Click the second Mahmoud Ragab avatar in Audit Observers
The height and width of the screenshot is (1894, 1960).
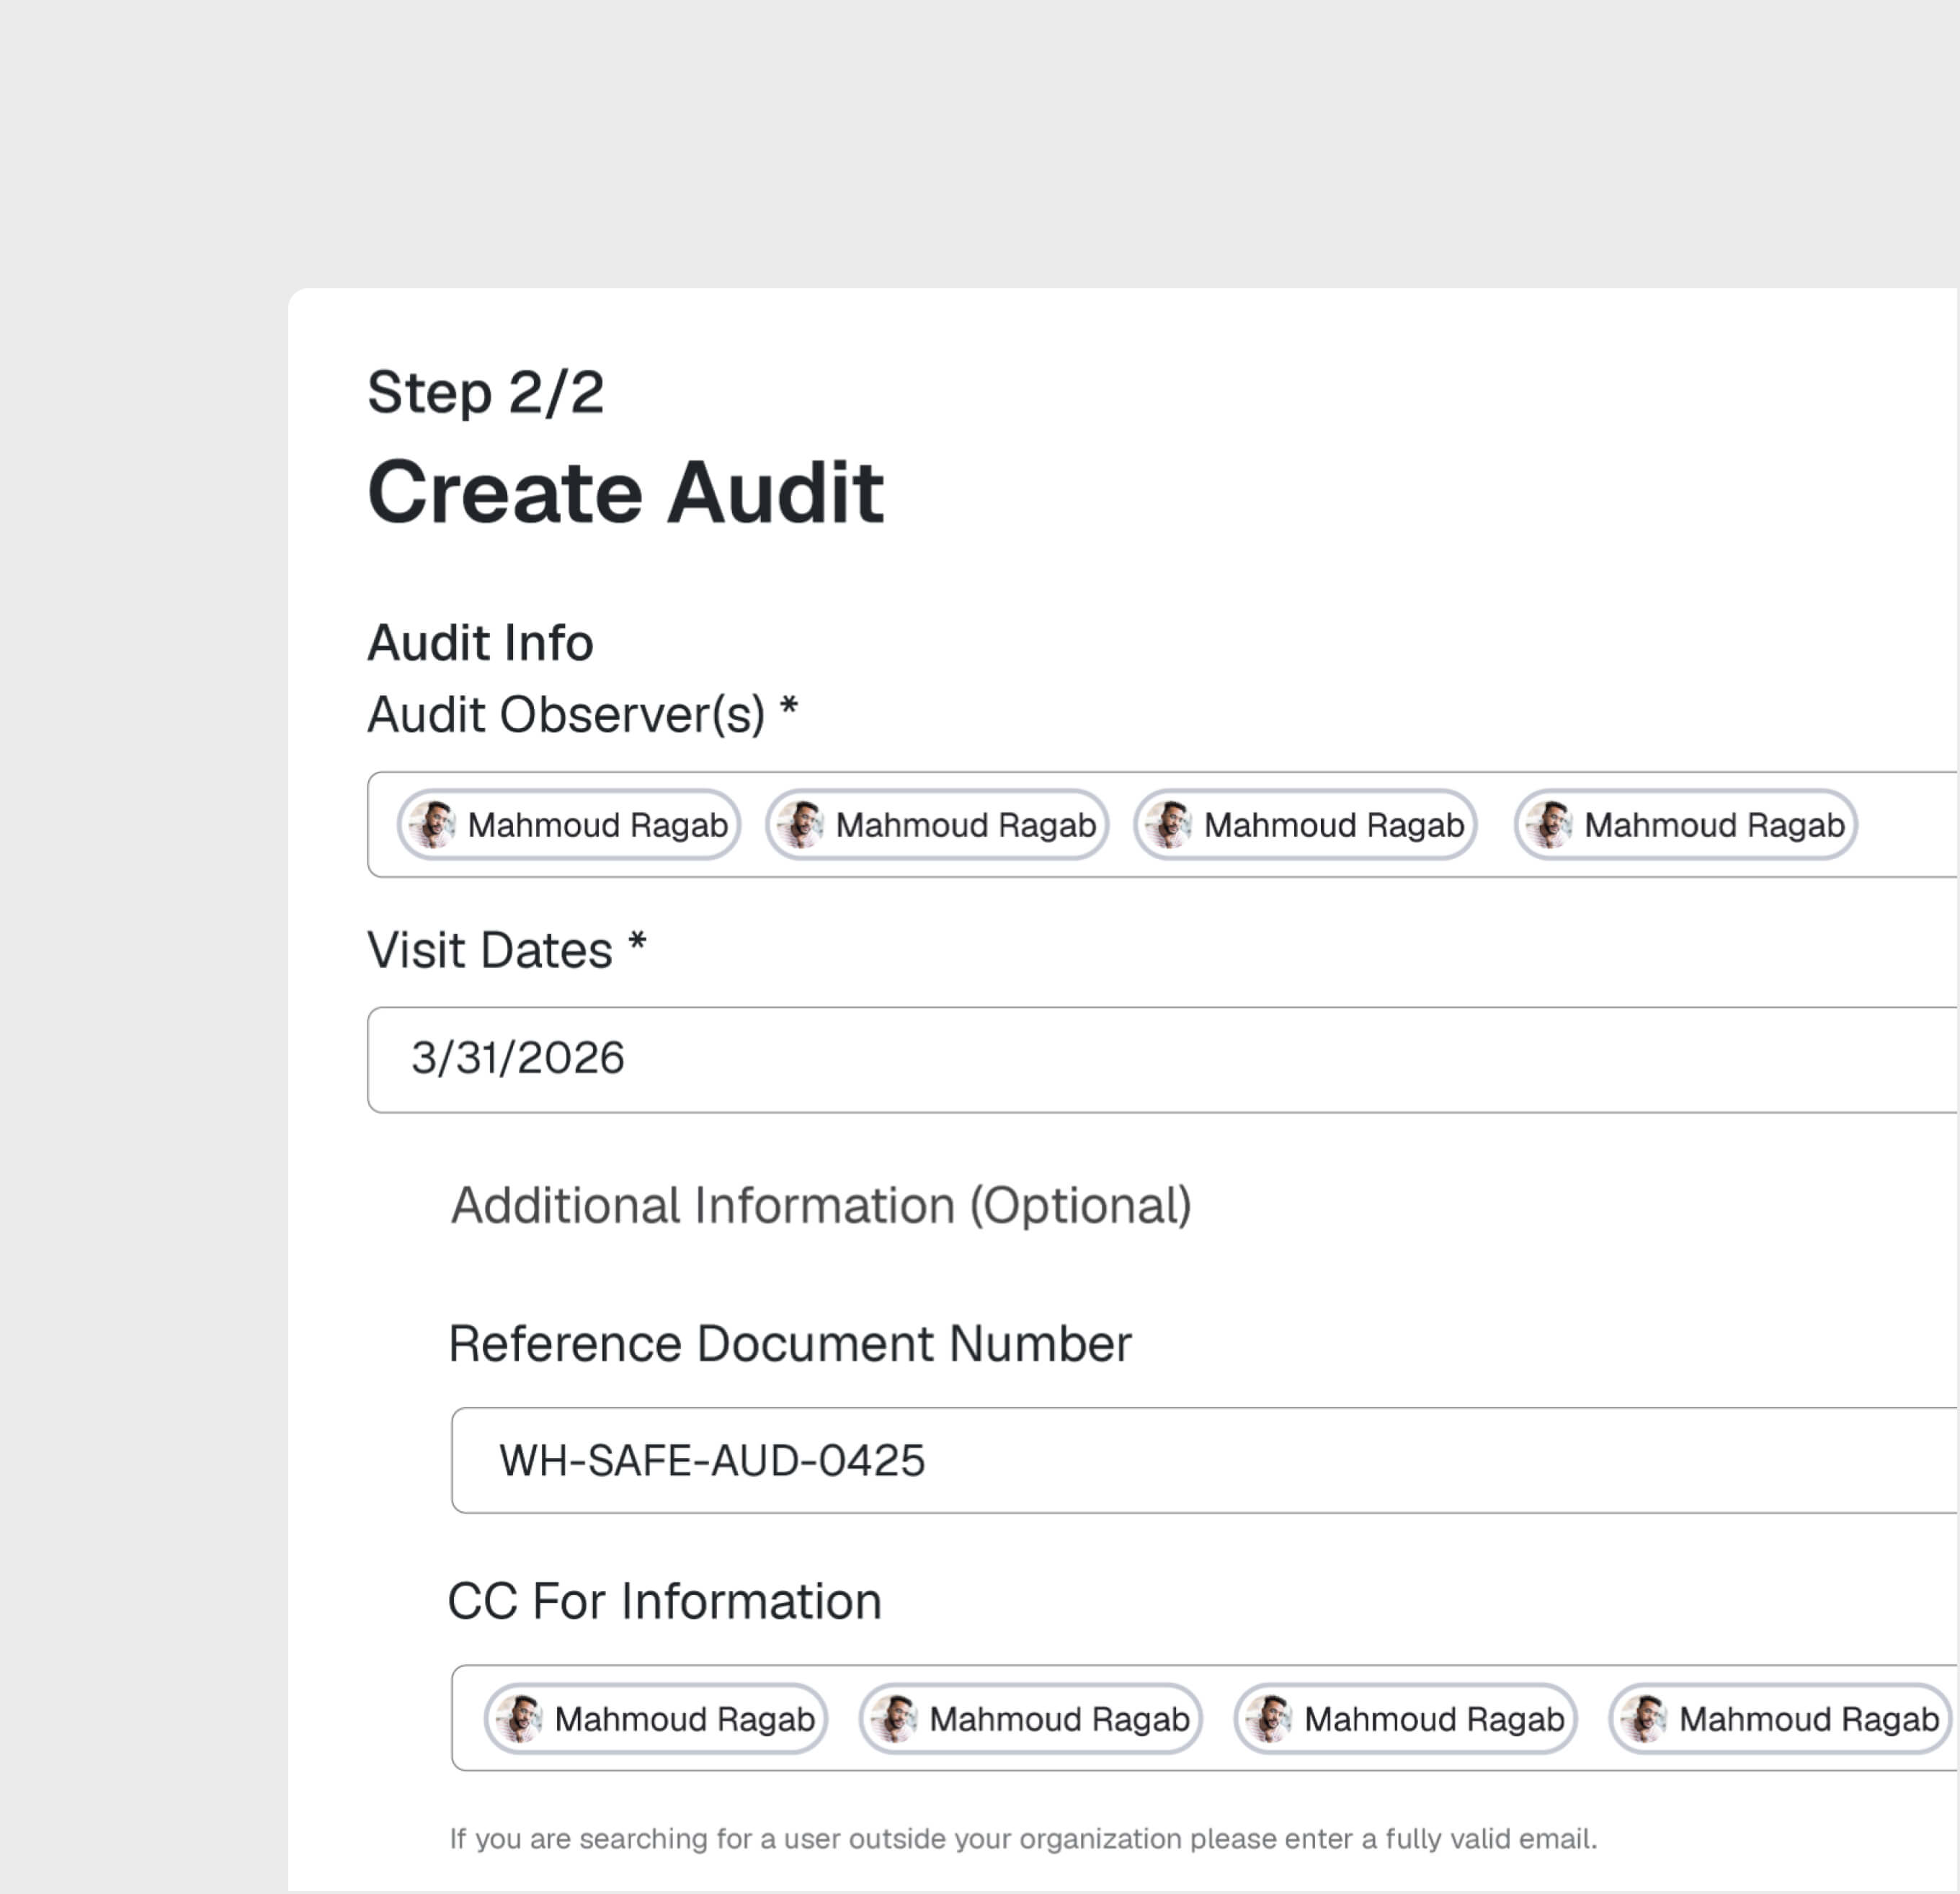(803, 825)
